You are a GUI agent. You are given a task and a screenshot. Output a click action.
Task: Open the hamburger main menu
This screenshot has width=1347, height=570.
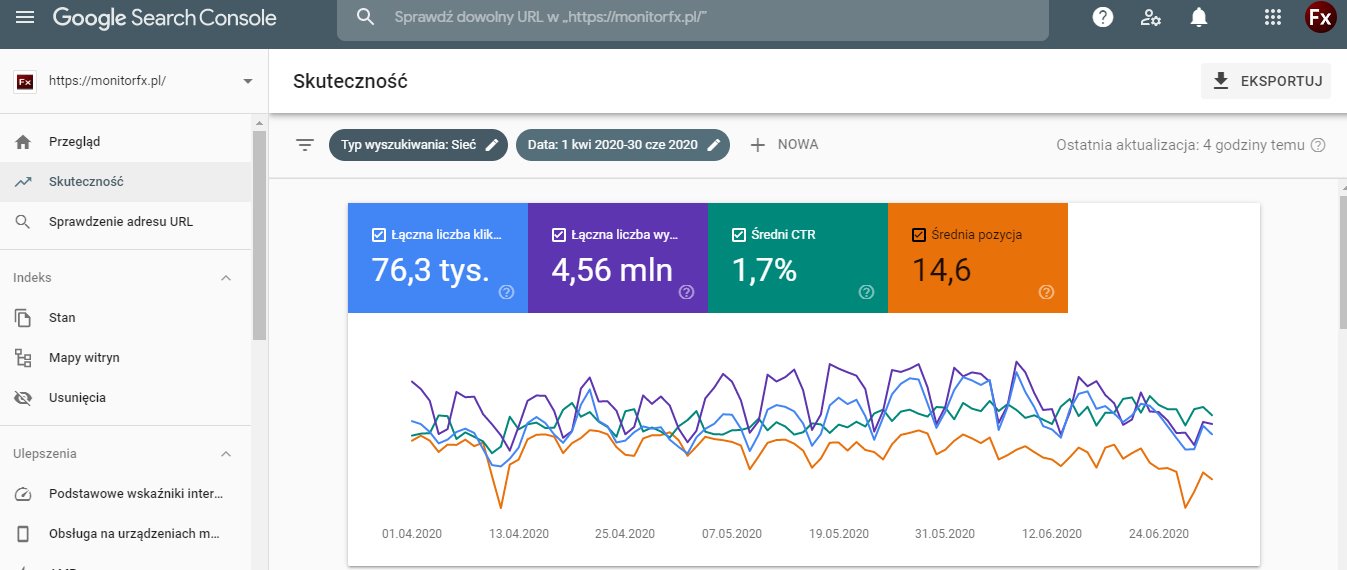[25, 18]
